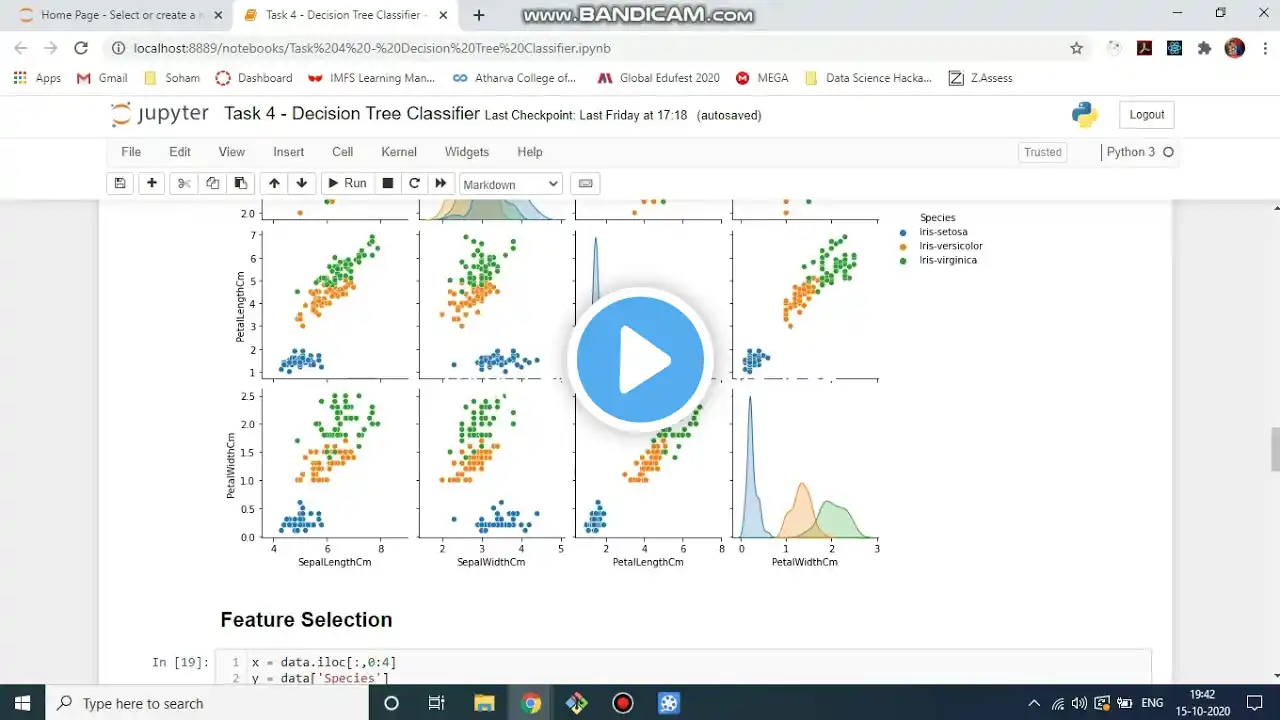Open the Global Edufest 2020 bookmark
This screenshot has height=720, width=1280.
click(x=659, y=78)
